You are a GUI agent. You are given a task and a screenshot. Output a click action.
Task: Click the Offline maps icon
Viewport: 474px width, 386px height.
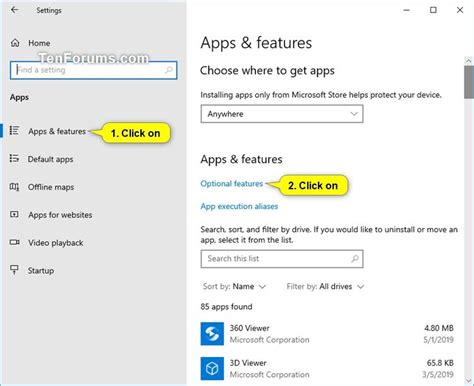point(14,187)
